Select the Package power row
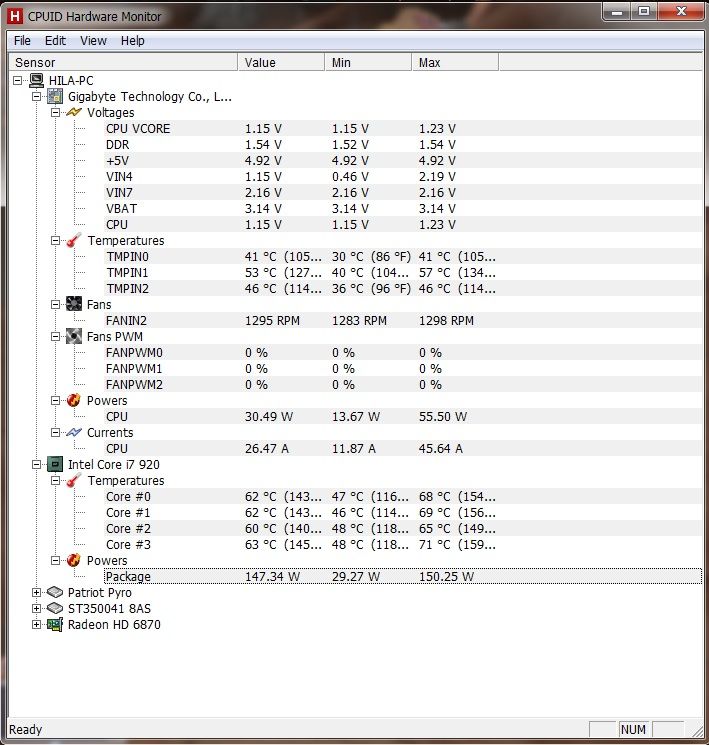Screen dimensions: 709x745 coord(403,576)
